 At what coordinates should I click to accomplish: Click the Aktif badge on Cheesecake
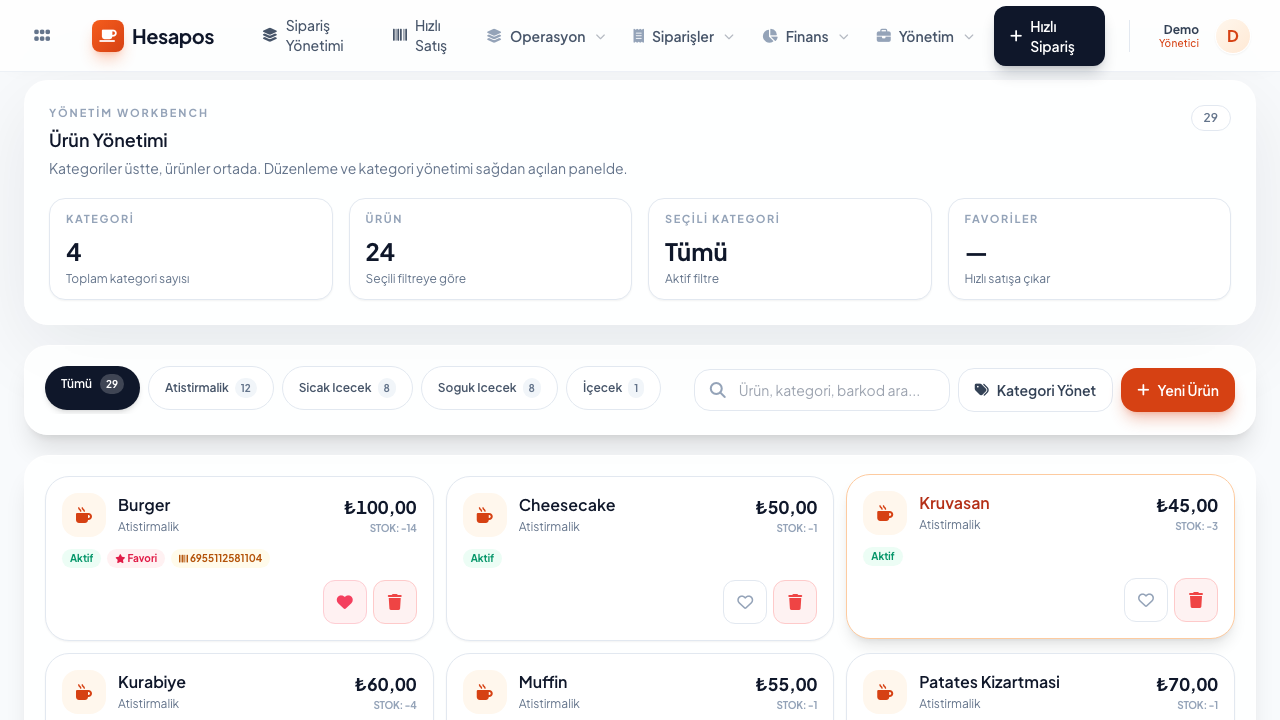(482, 558)
